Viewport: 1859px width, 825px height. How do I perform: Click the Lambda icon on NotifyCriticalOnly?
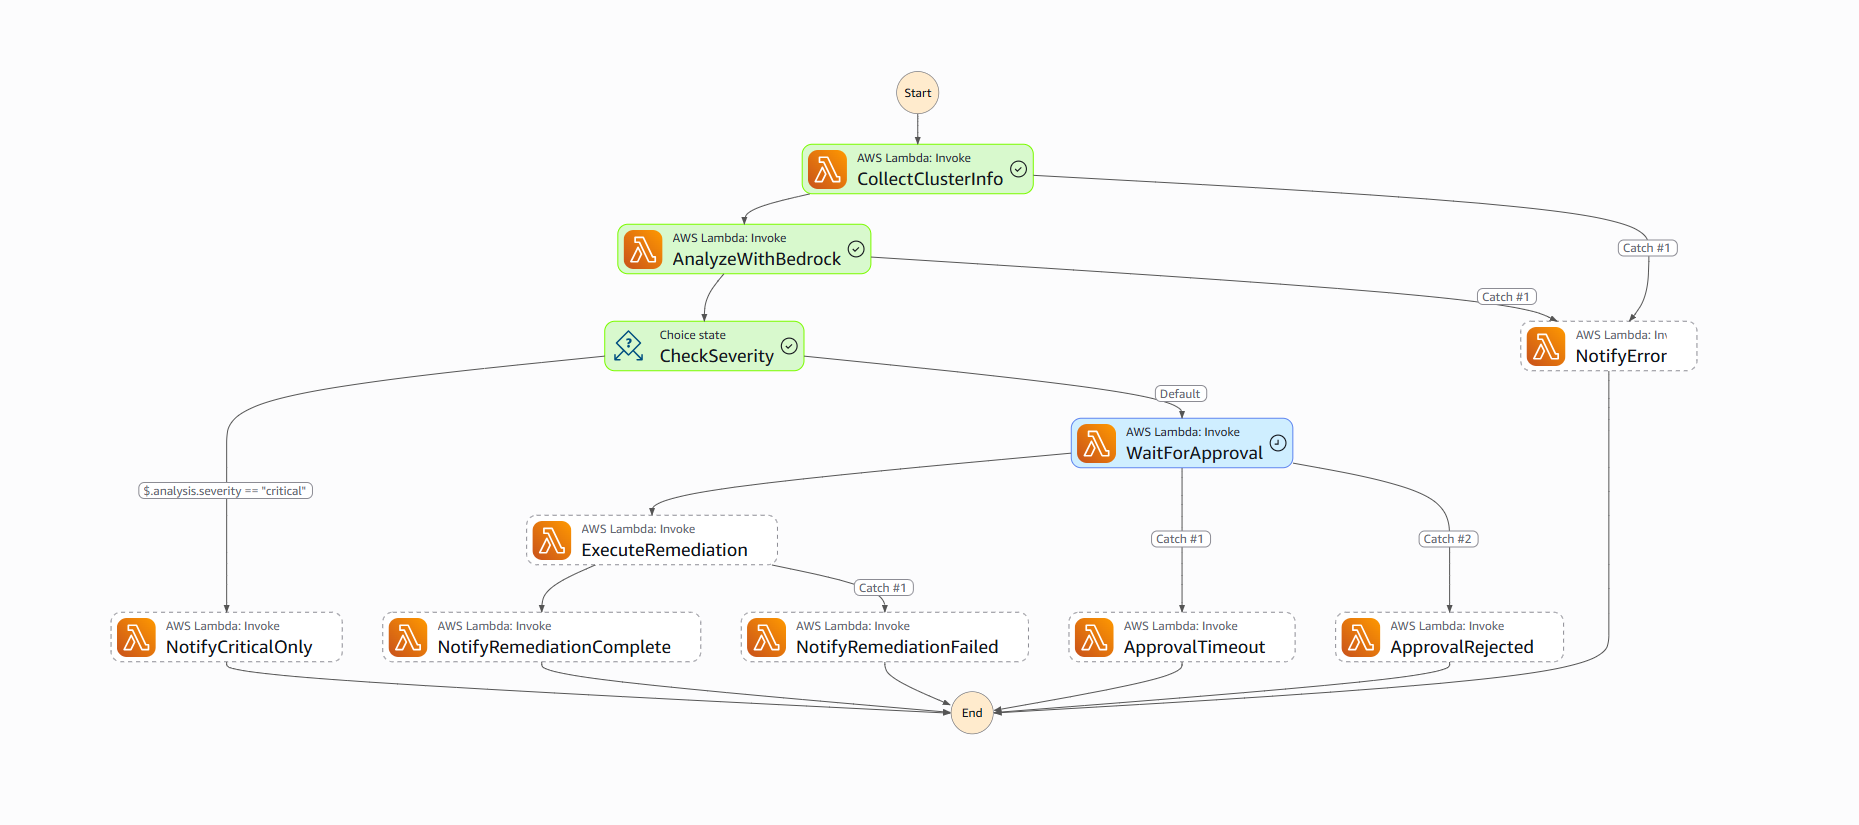point(137,637)
